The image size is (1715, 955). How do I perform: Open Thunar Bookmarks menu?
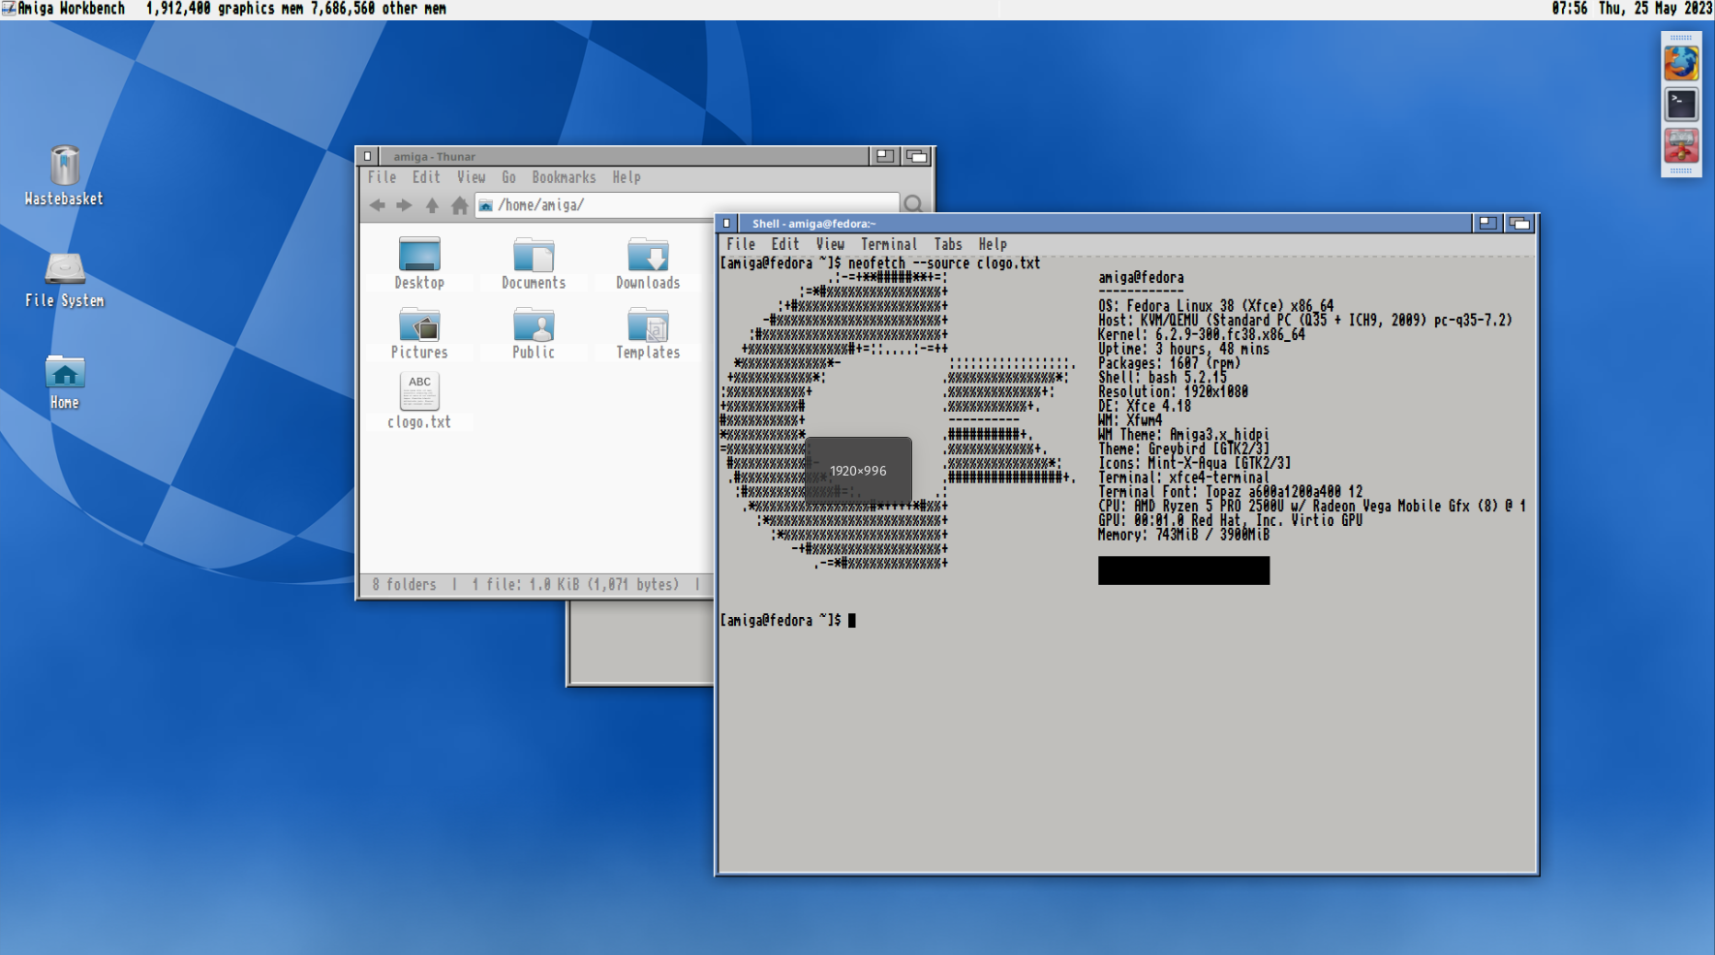pos(564,177)
